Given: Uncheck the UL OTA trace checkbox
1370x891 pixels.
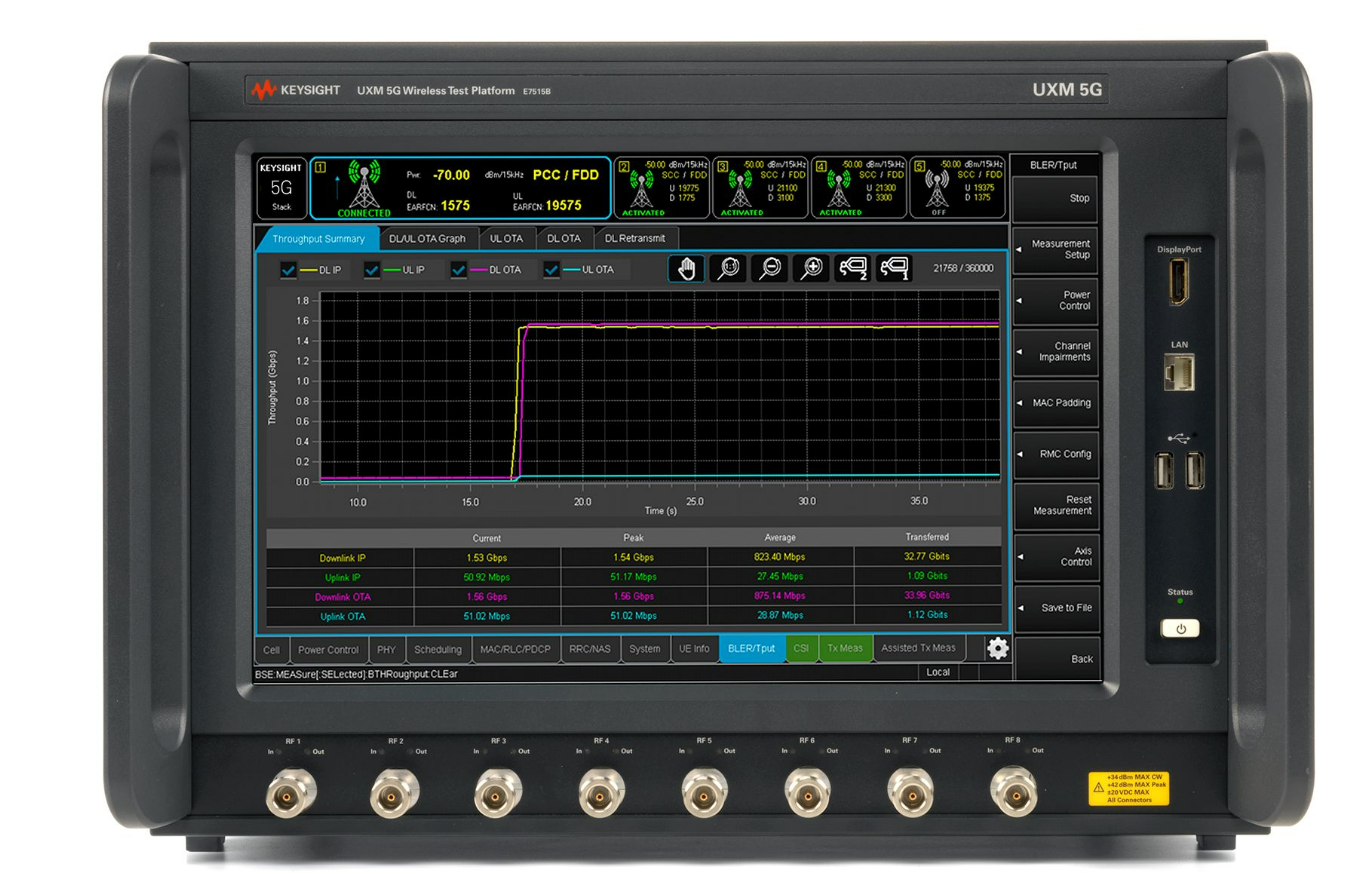Looking at the screenshot, I should tap(551, 269).
